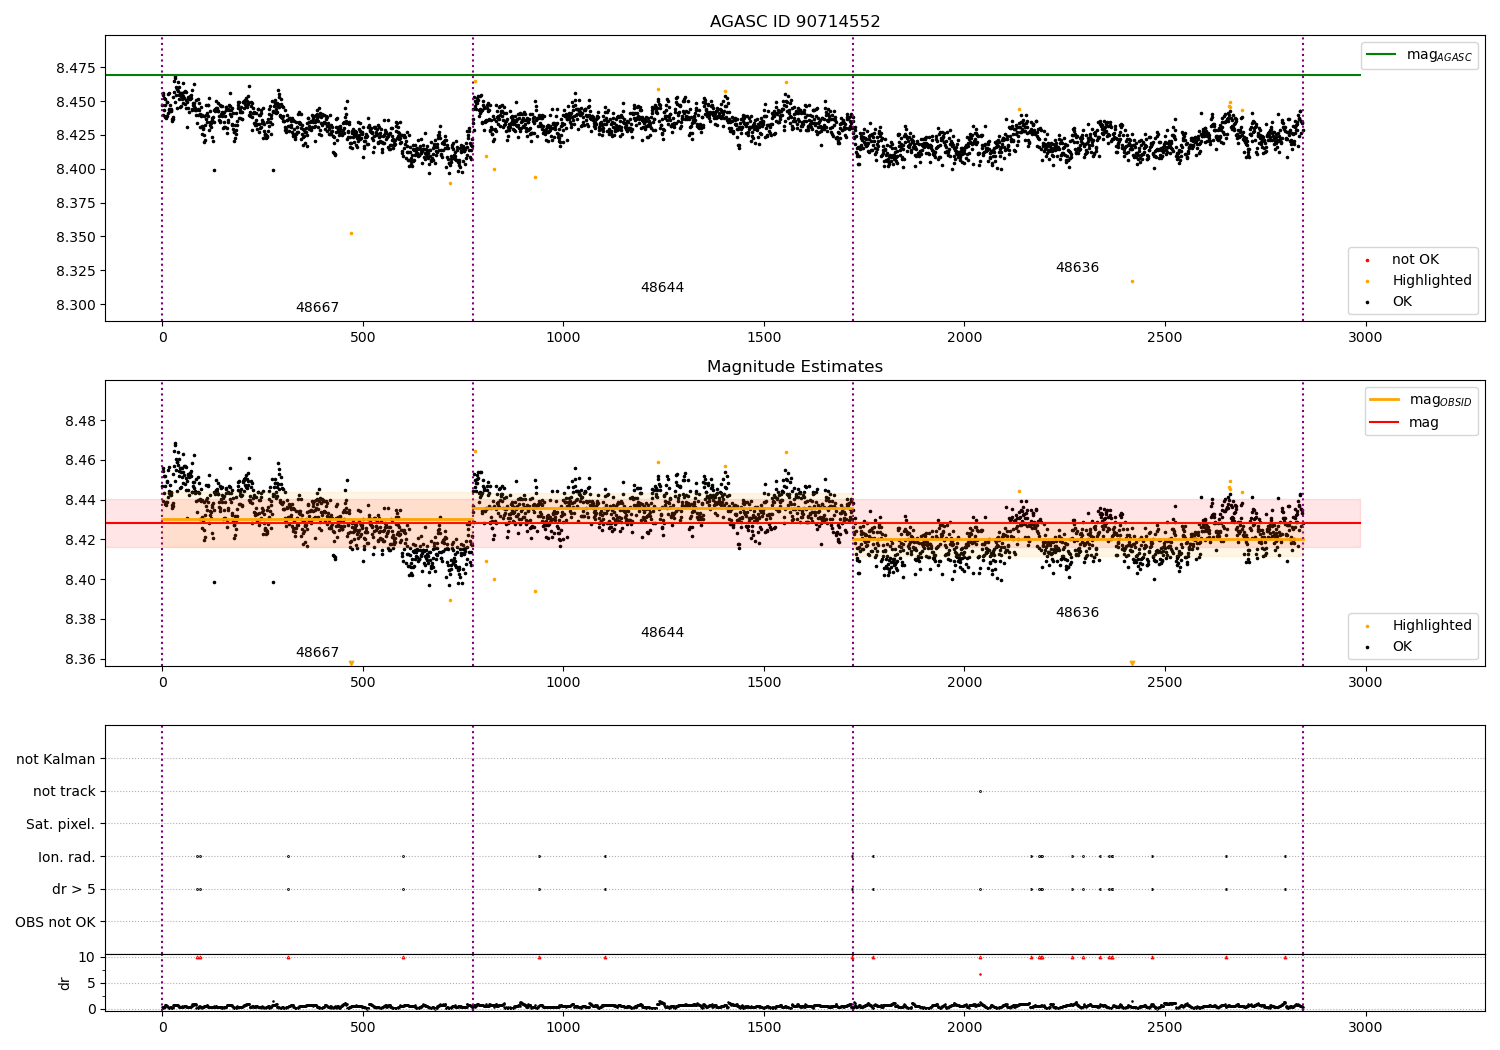Select the mag AGASC legend entry

(x=1420, y=55)
